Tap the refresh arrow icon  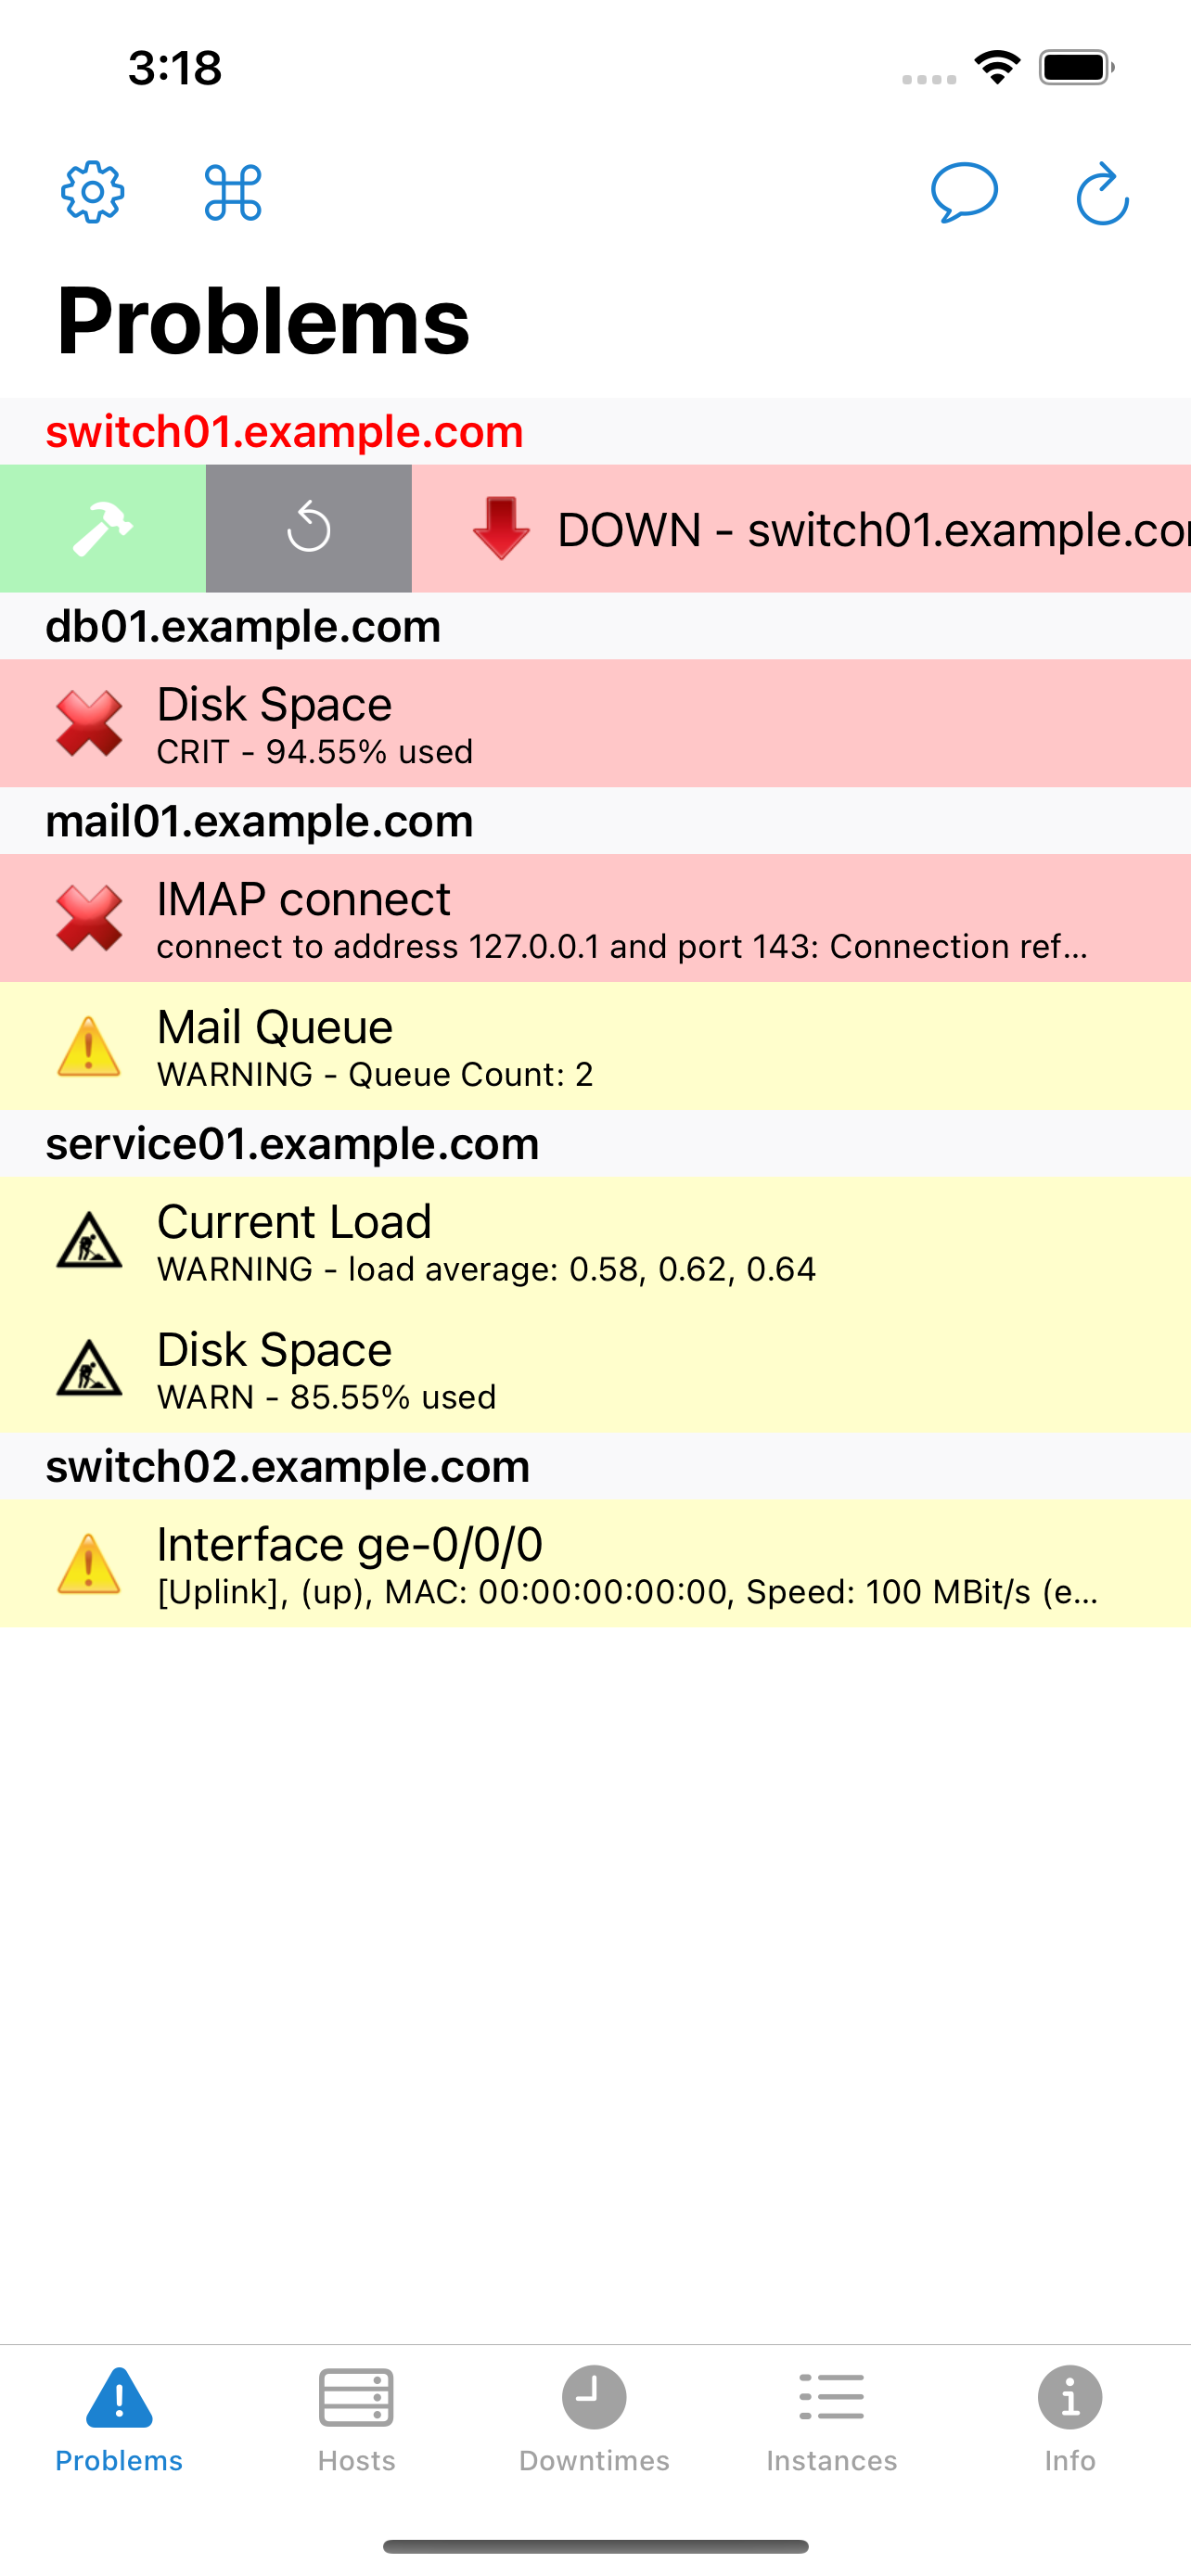tap(1102, 192)
